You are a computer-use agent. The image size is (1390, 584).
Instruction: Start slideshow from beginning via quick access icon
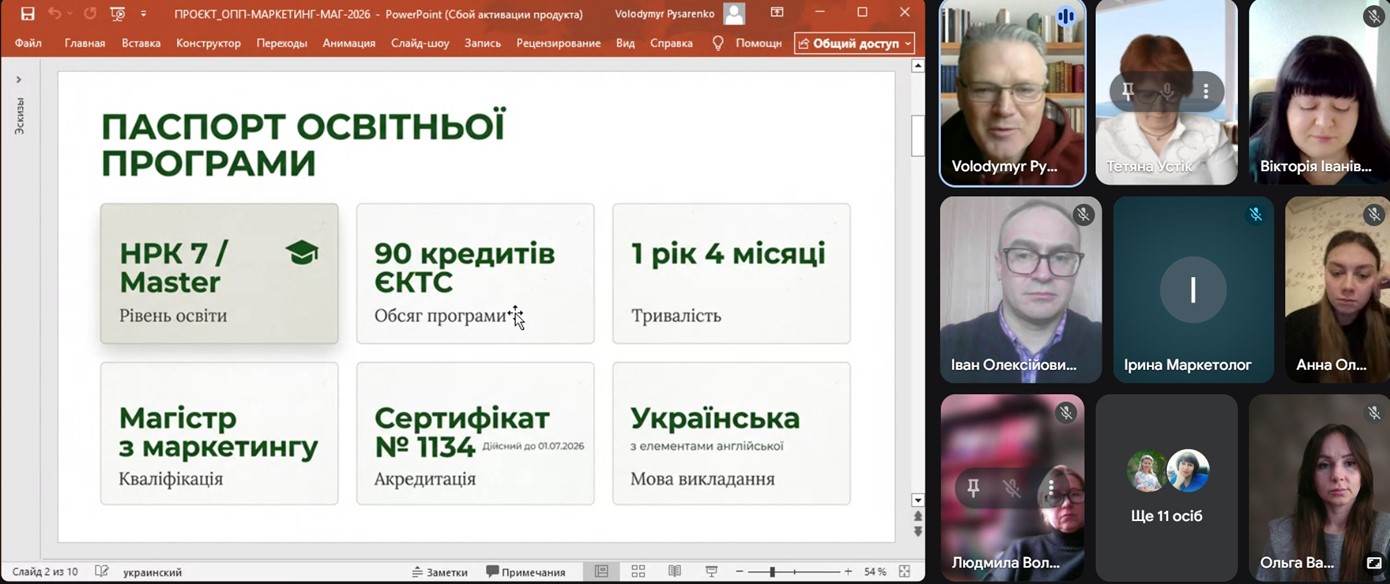coord(118,14)
